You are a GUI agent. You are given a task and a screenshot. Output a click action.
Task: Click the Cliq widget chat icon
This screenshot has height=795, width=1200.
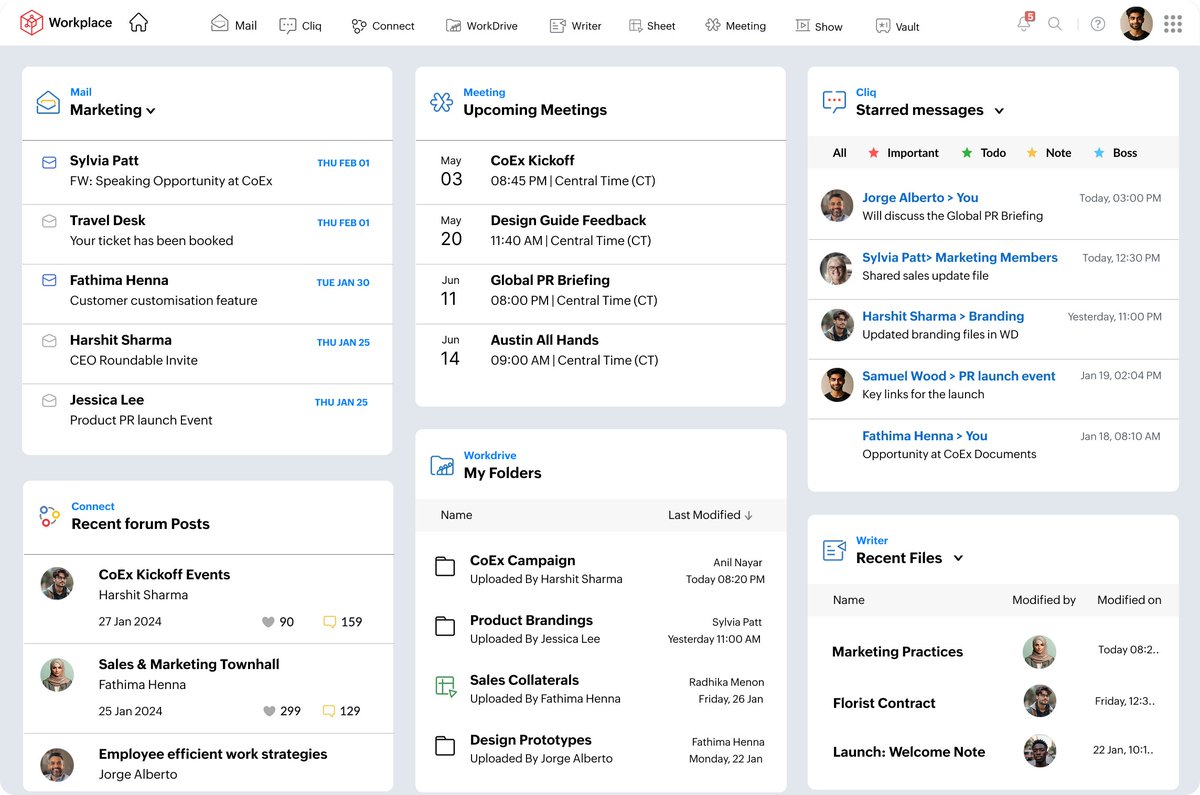point(834,102)
